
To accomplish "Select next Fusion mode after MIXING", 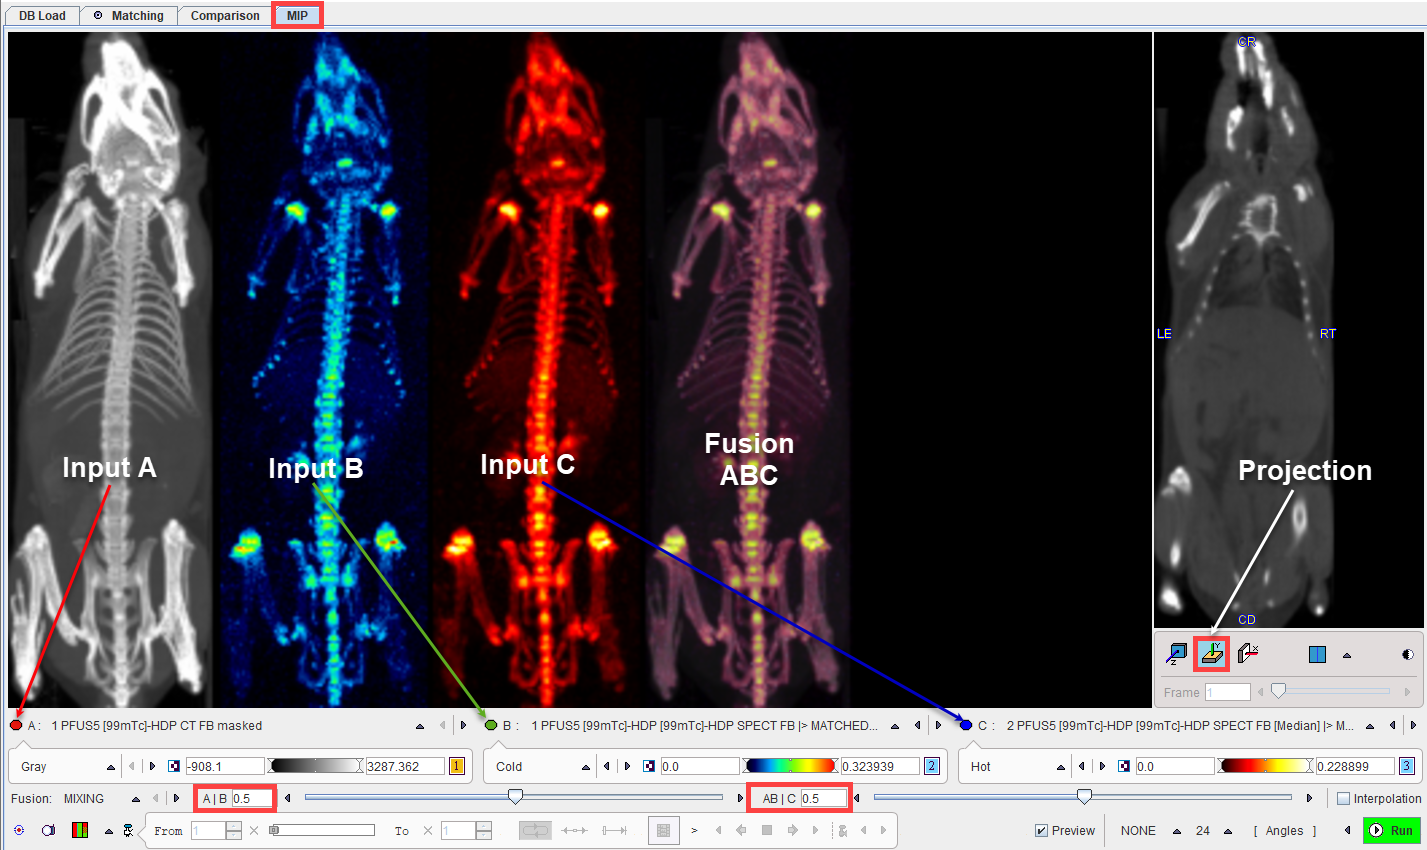I will 177,799.
